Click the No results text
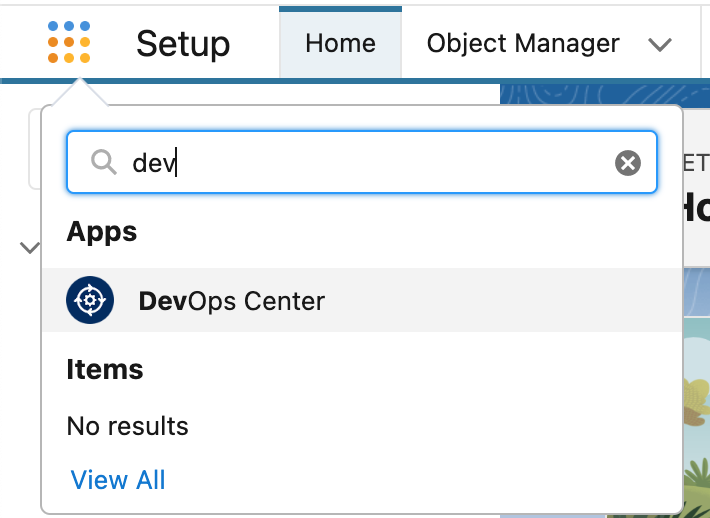 pyautogui.click(x=127, y=426)
